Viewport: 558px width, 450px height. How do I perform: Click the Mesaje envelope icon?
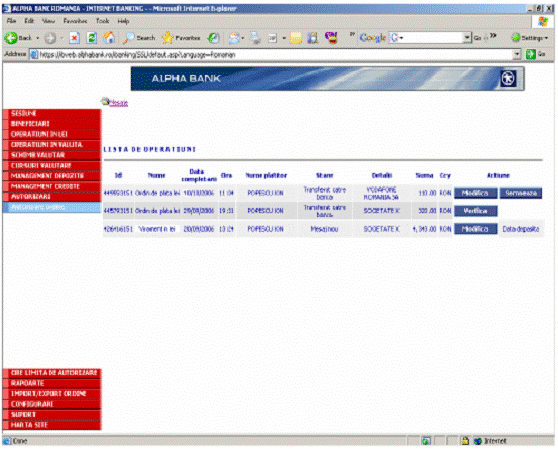(x=105, y=101)
